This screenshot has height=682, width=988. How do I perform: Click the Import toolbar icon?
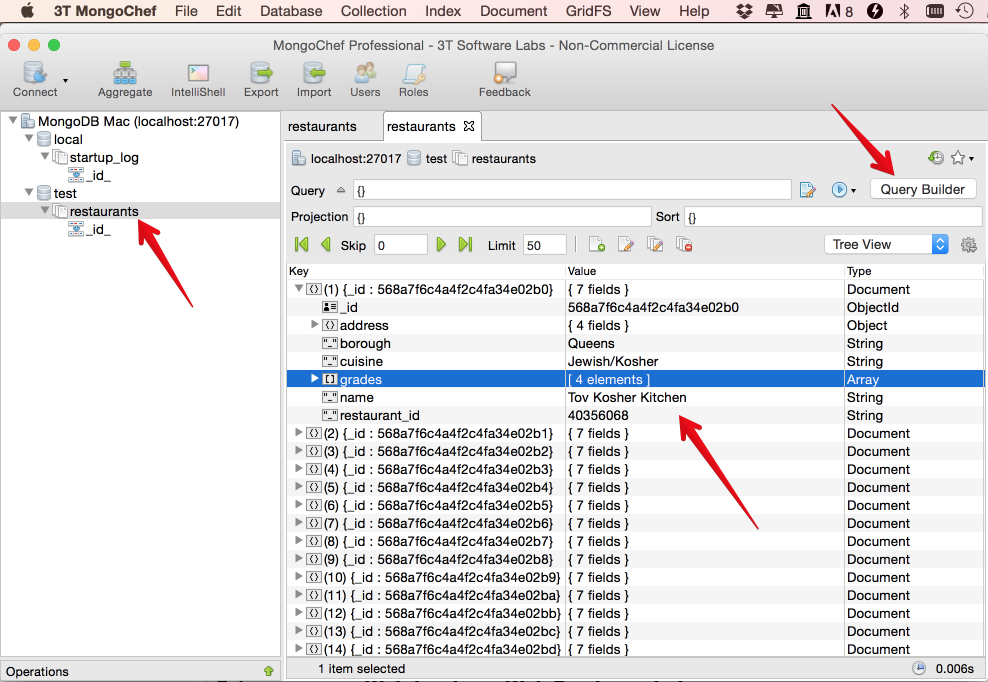[314, 75]
